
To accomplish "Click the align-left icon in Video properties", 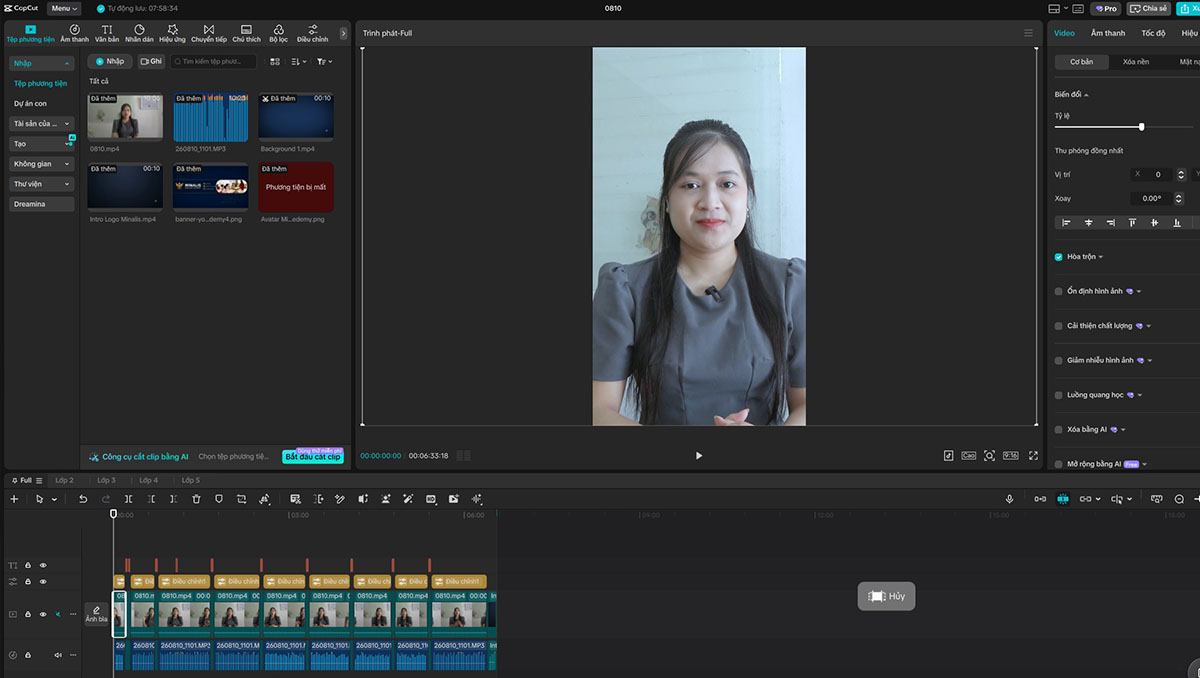I will 1066,222.
